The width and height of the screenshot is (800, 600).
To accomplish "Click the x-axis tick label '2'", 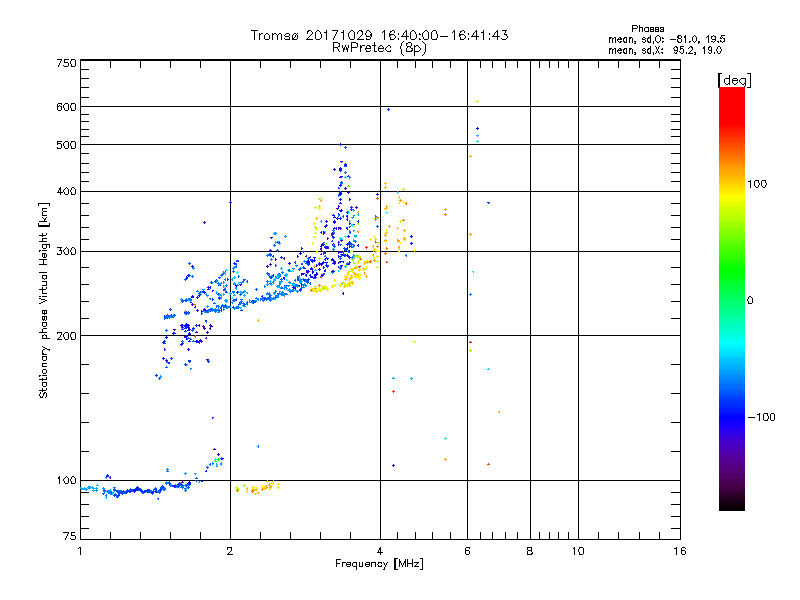I will 230,551.
